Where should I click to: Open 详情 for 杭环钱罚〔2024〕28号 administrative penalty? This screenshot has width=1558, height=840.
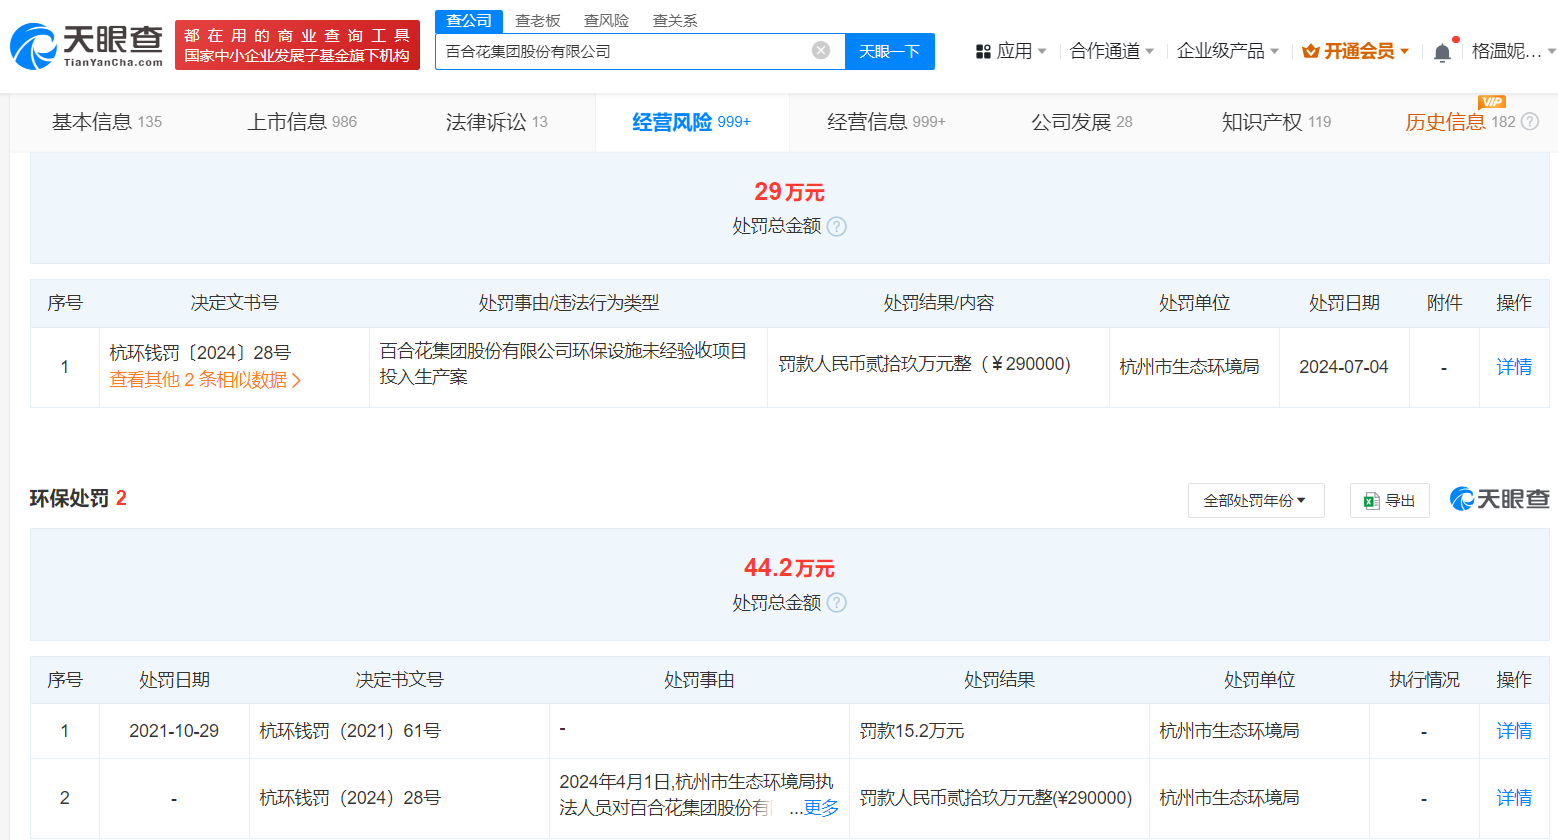click(1514, 367)
